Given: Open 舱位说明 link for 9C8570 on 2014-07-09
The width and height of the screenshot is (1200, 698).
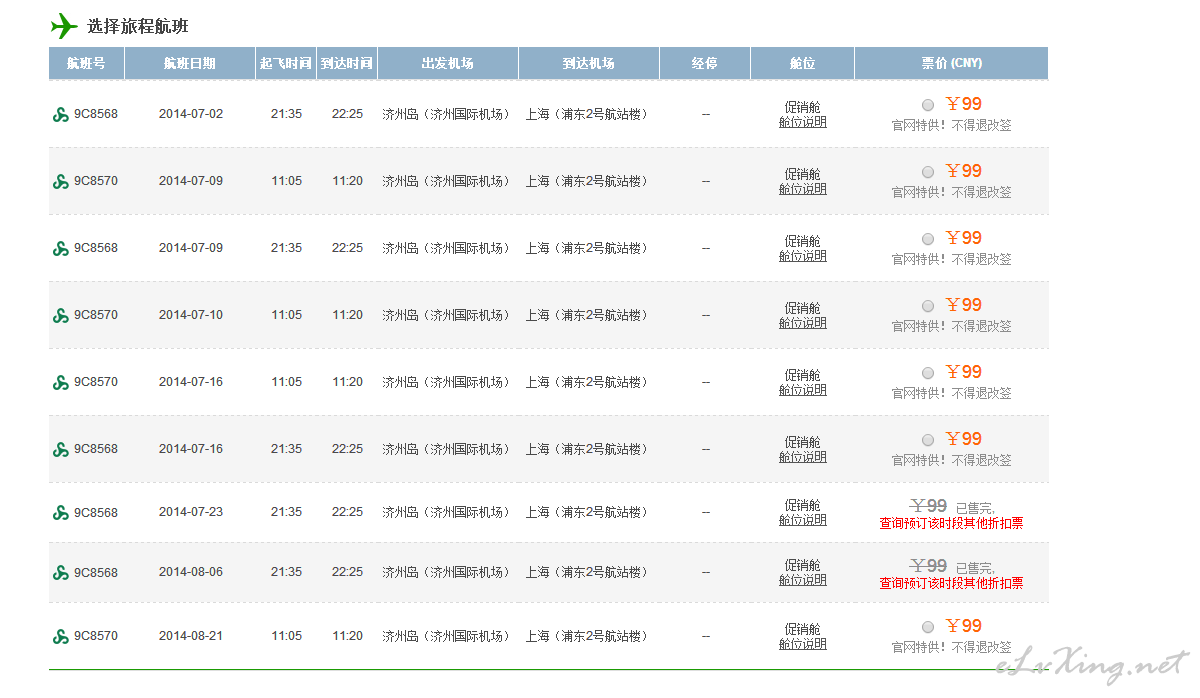Looking at the screenshot, I should pyautogui.click(x=803, y=189).
